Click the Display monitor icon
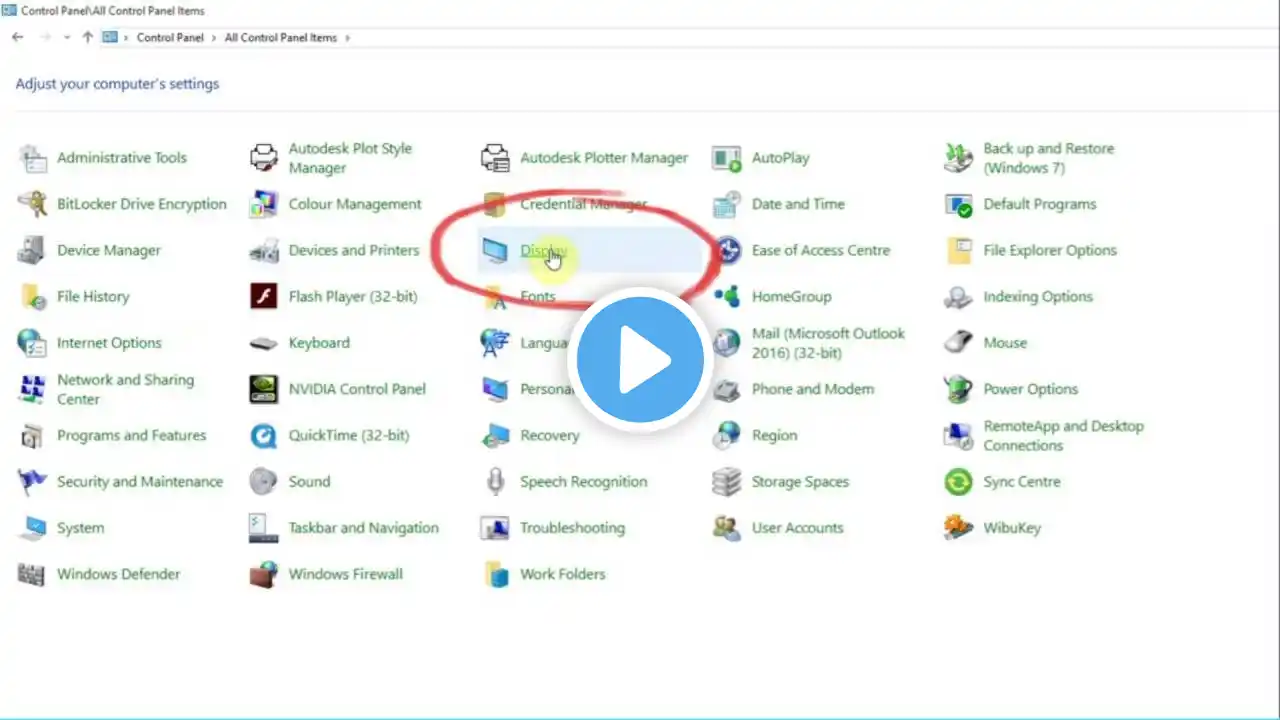1280x720 pixels. (x=495, y=250)
